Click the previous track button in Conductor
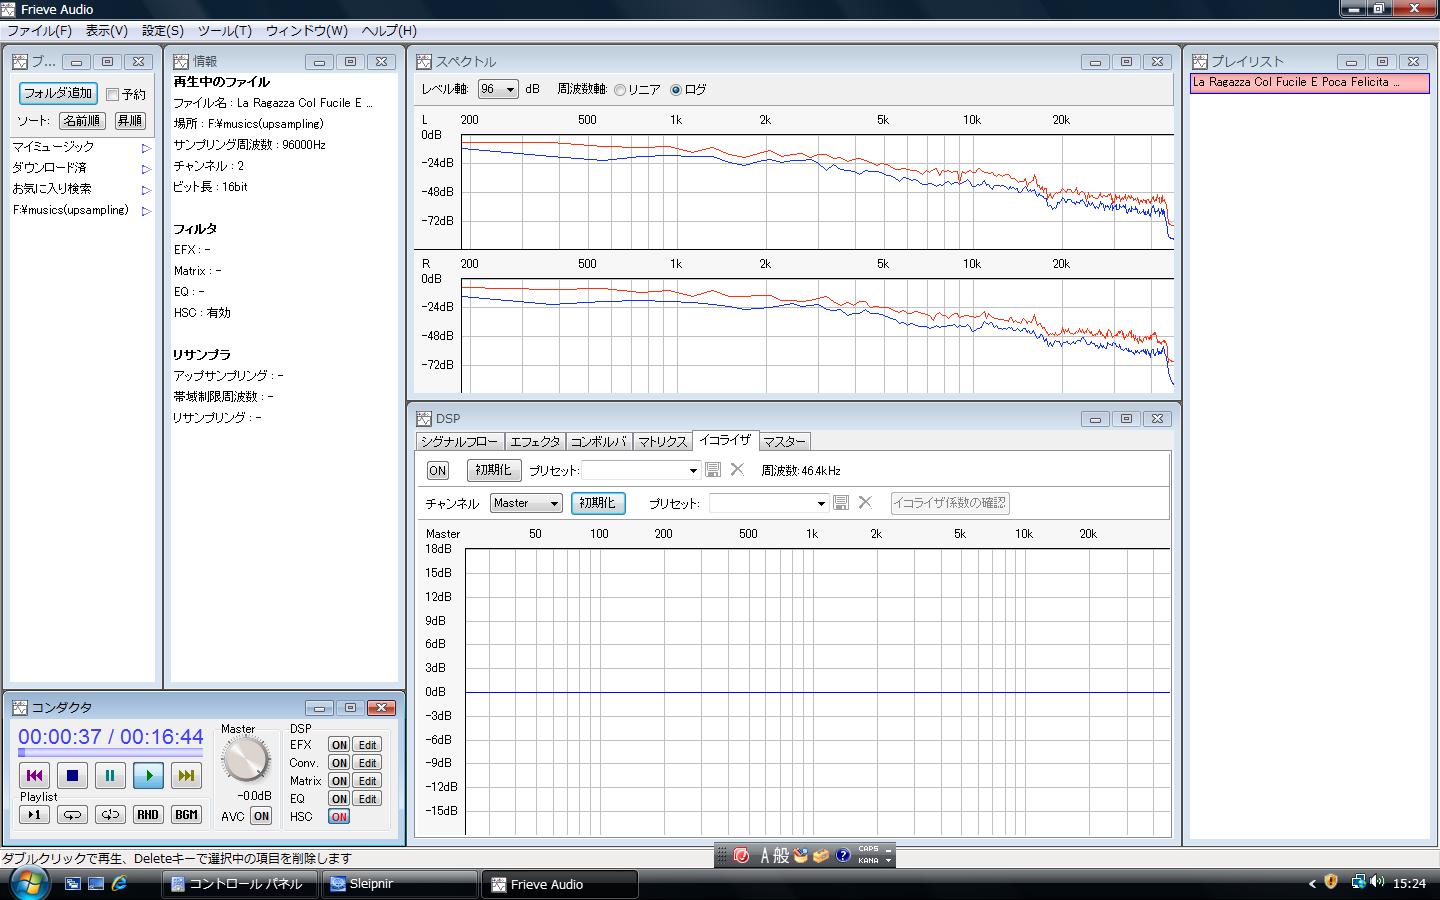This screenshot has width=1440, height=900. click(34, 775)
